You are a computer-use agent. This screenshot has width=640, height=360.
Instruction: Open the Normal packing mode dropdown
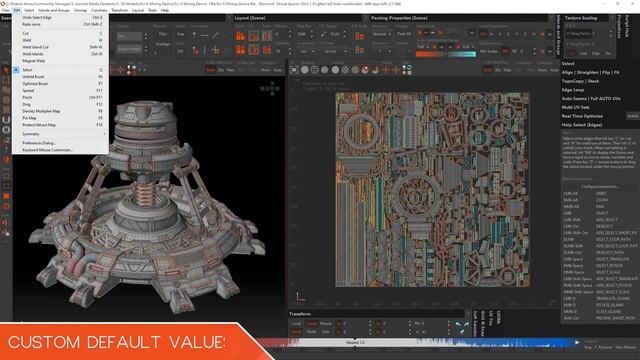pos(381,34)
